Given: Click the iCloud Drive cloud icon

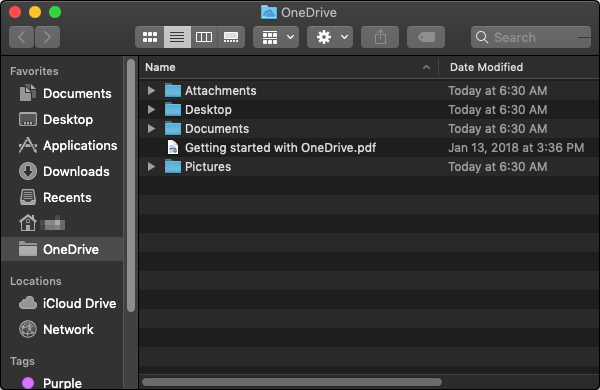Looking at the screenshot, I should pos(28,304).
